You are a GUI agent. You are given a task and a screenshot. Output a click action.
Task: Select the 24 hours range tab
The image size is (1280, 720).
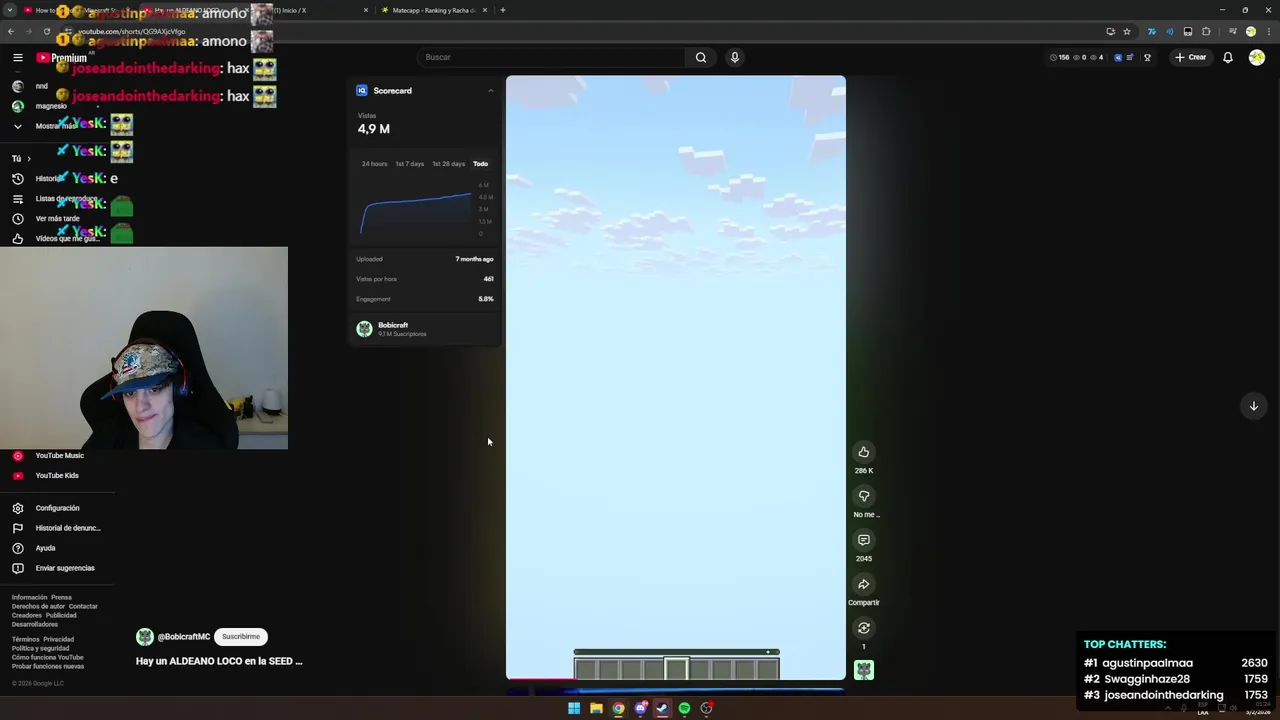click(x=374, y=164)
